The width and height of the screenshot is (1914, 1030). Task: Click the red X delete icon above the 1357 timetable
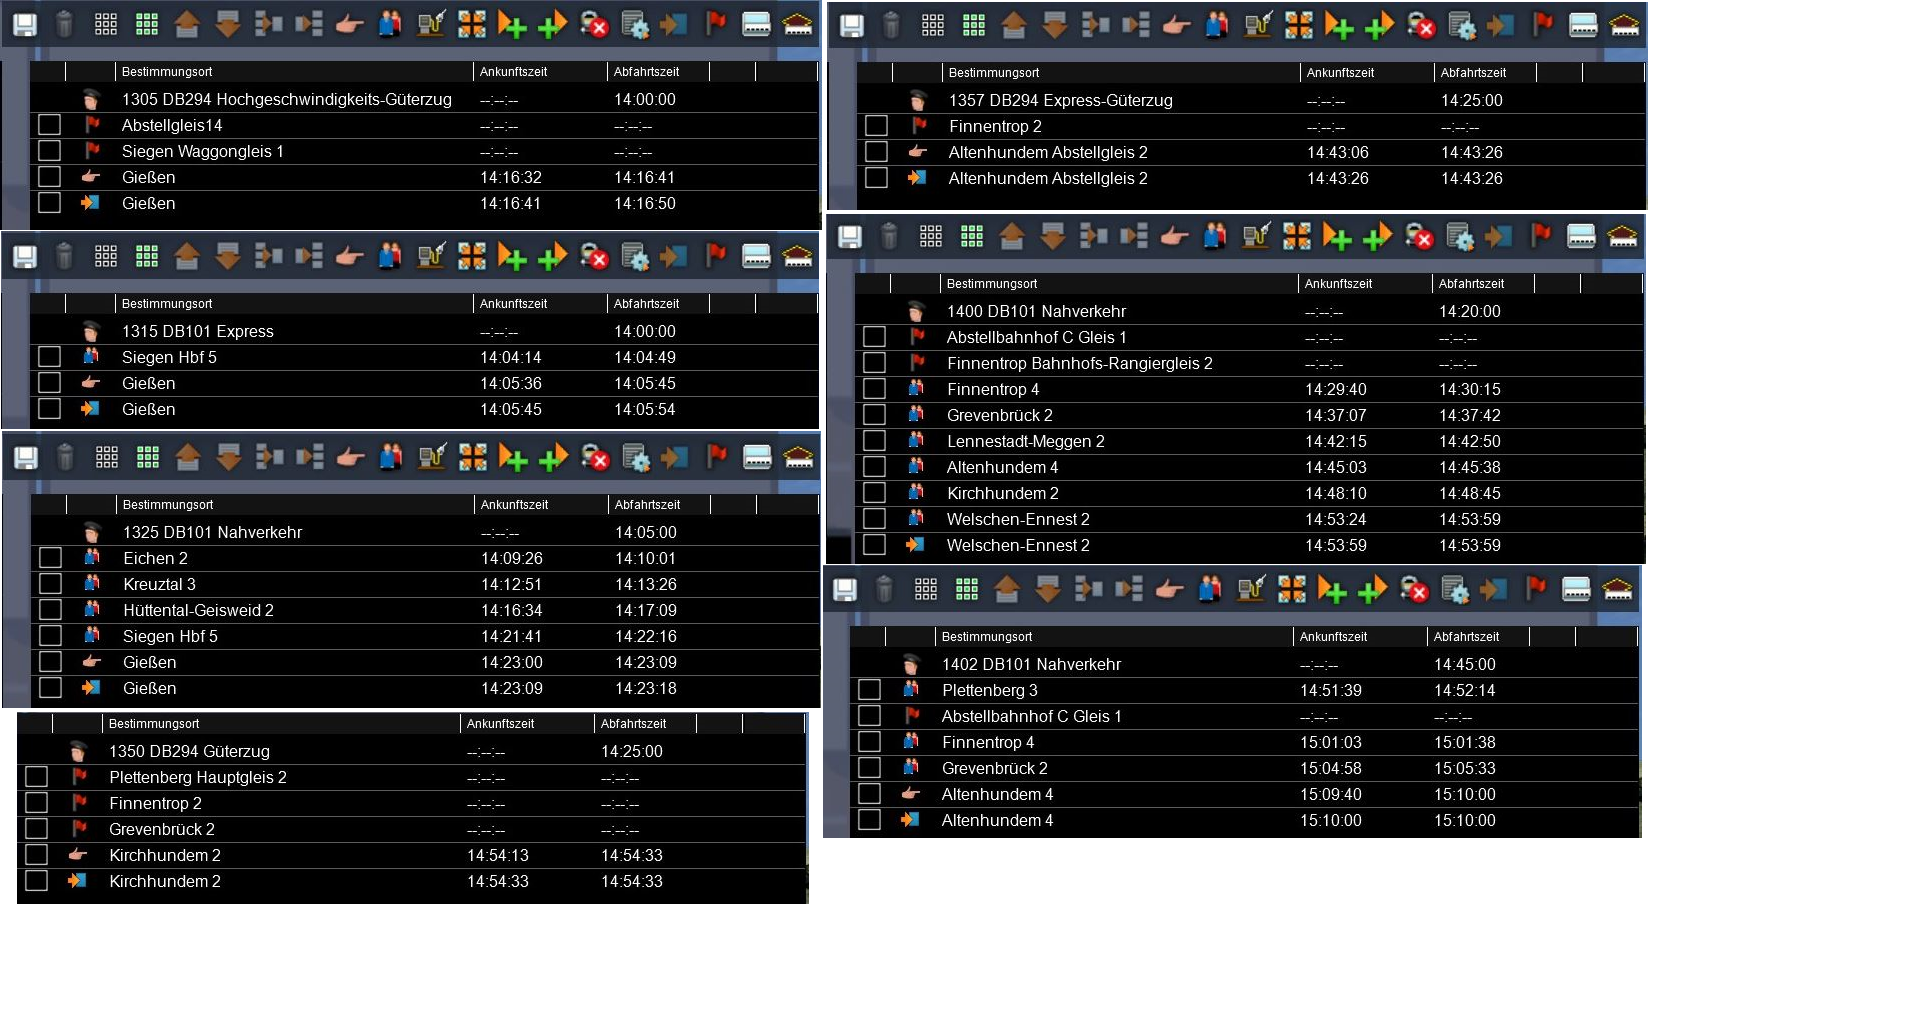point(1421,26)
